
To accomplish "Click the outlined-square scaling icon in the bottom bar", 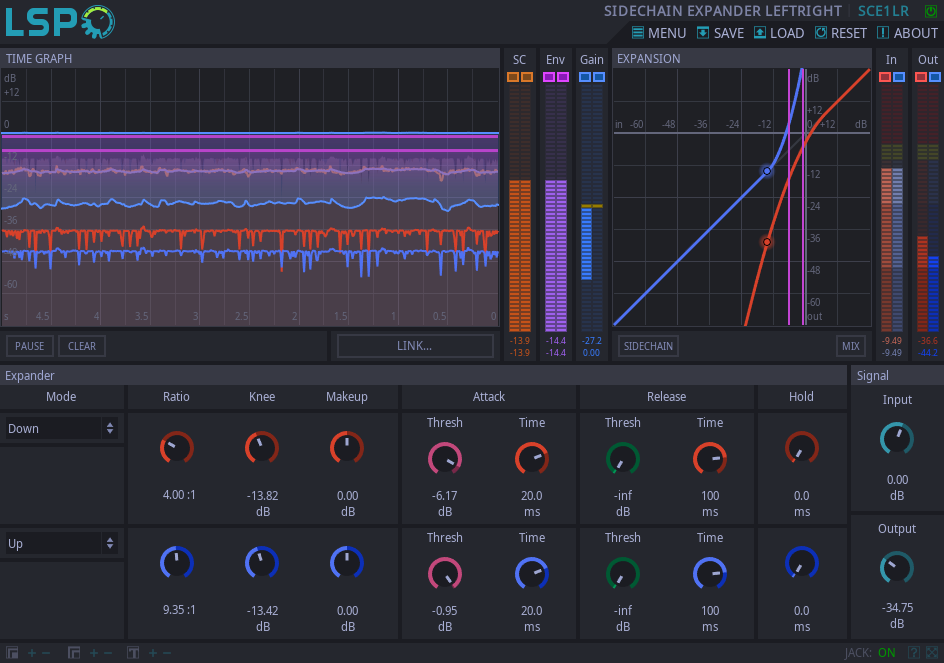I will [74, 653].
